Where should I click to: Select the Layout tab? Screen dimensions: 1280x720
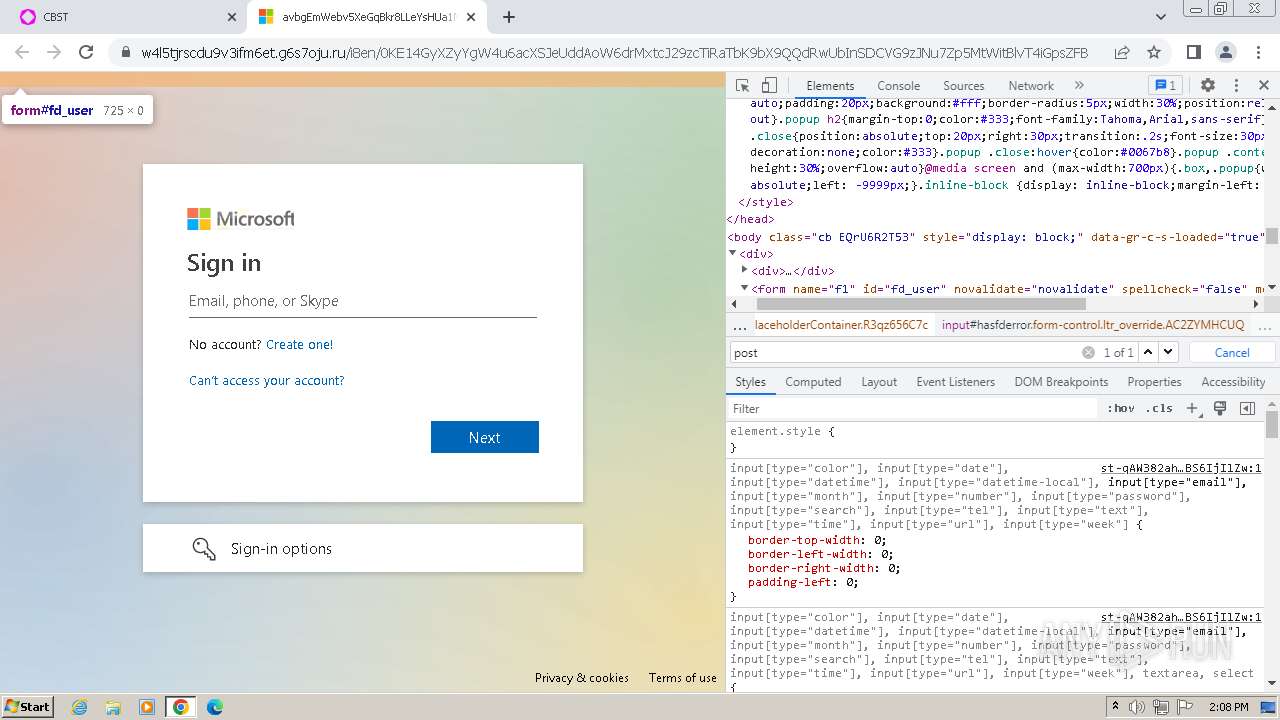click(879, 382)
